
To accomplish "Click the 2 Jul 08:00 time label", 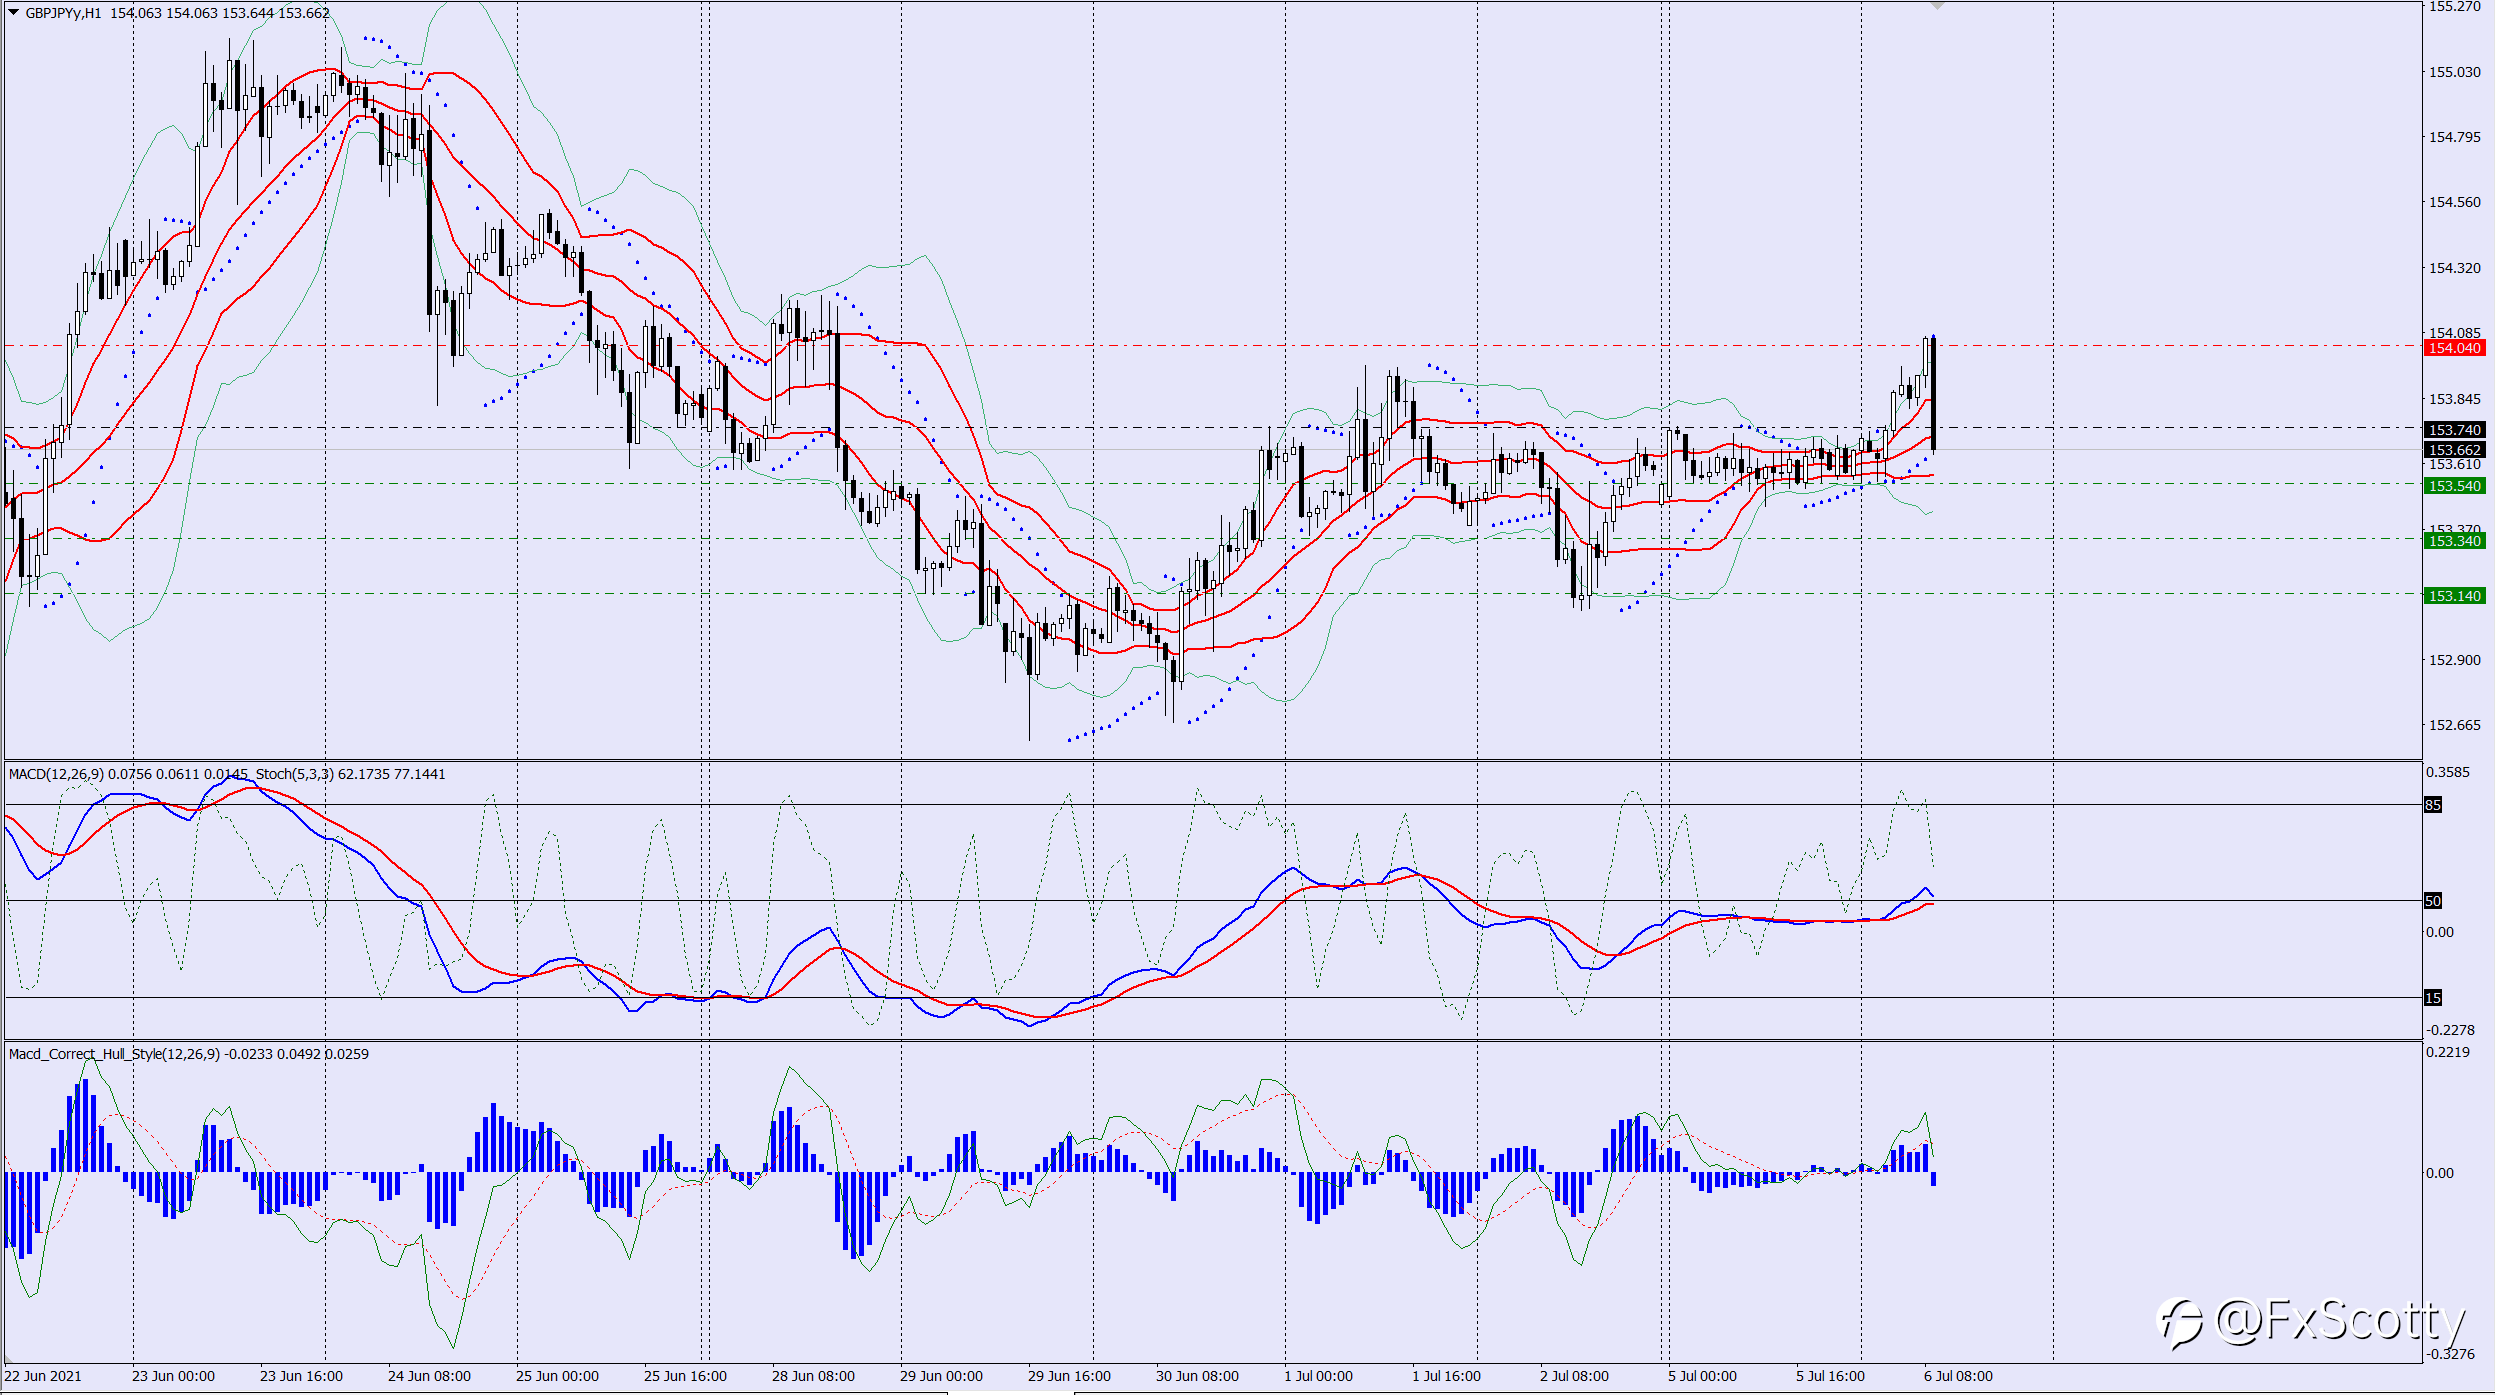I will click(x=1574, y=1376).
